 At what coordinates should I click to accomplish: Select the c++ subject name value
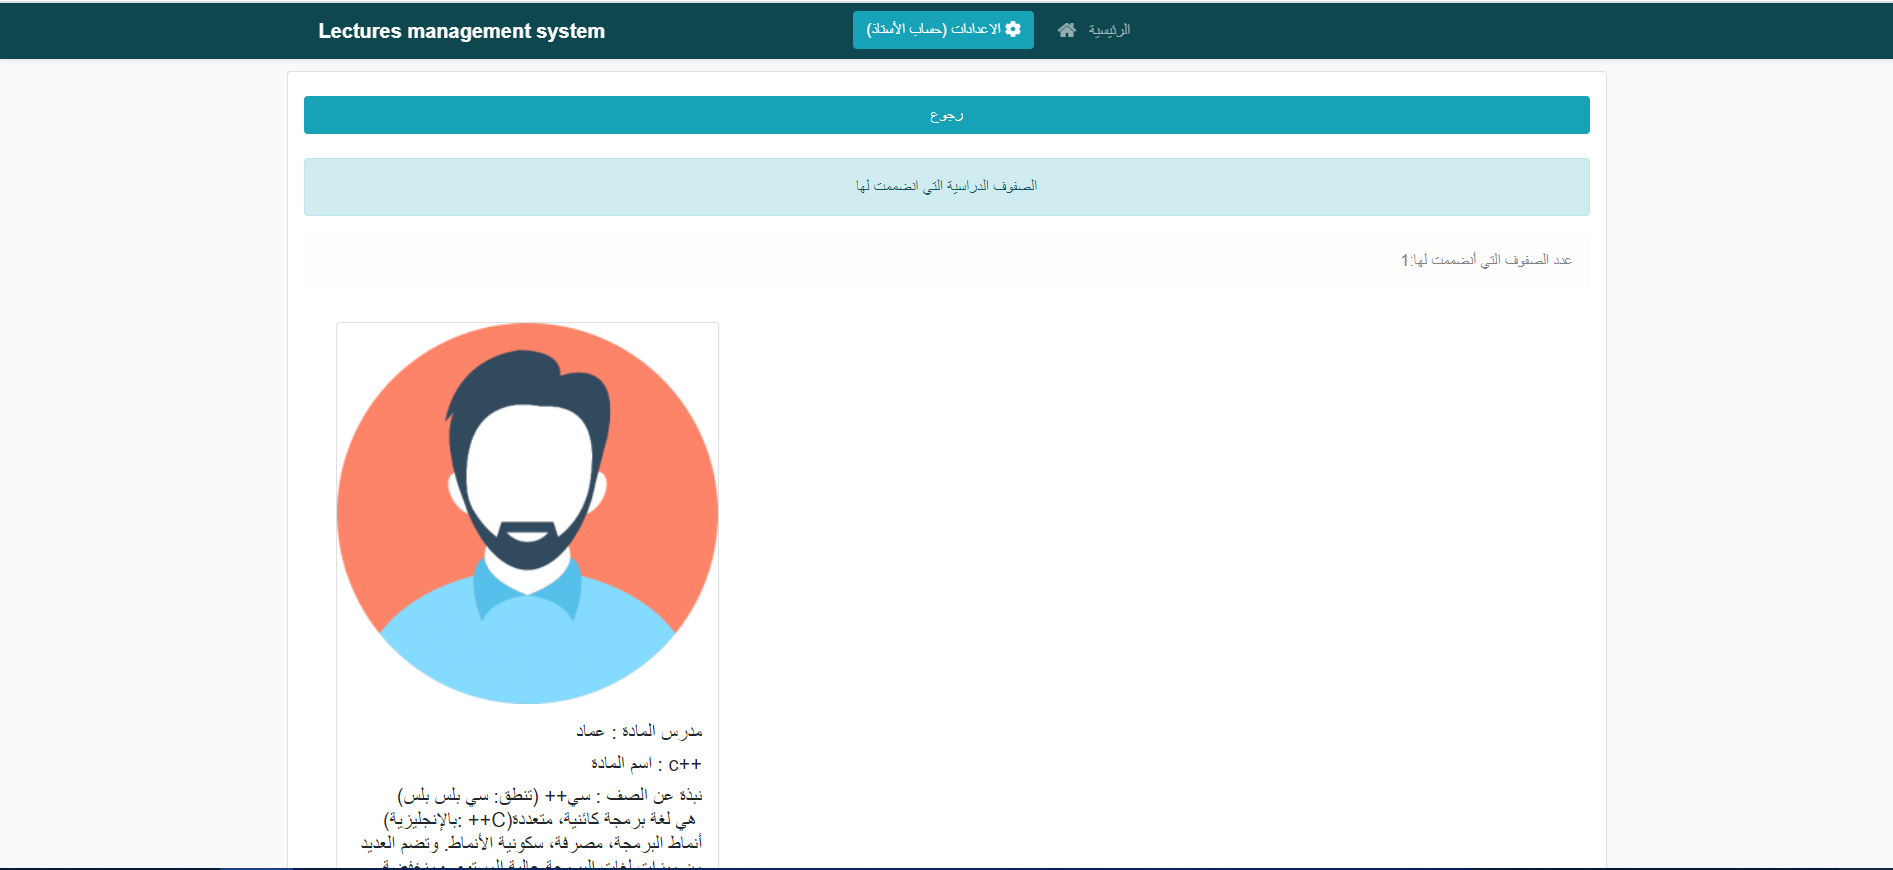pyautogui.click(x=685, y=764)
